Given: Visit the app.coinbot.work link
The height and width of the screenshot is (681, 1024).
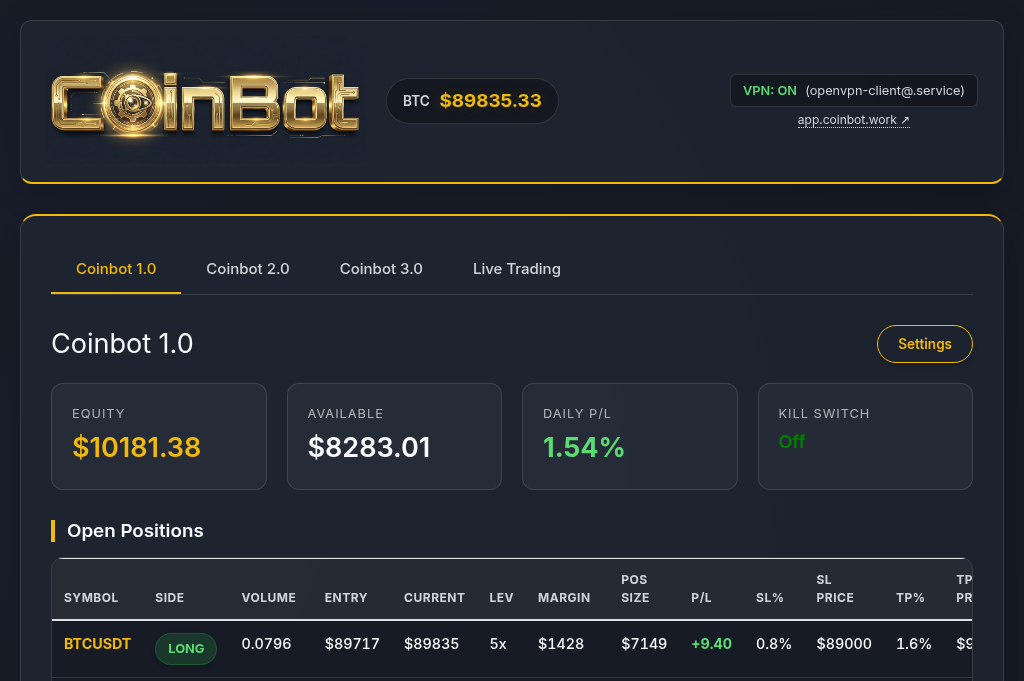Looking at the screenshot, I should coord(847,119).
